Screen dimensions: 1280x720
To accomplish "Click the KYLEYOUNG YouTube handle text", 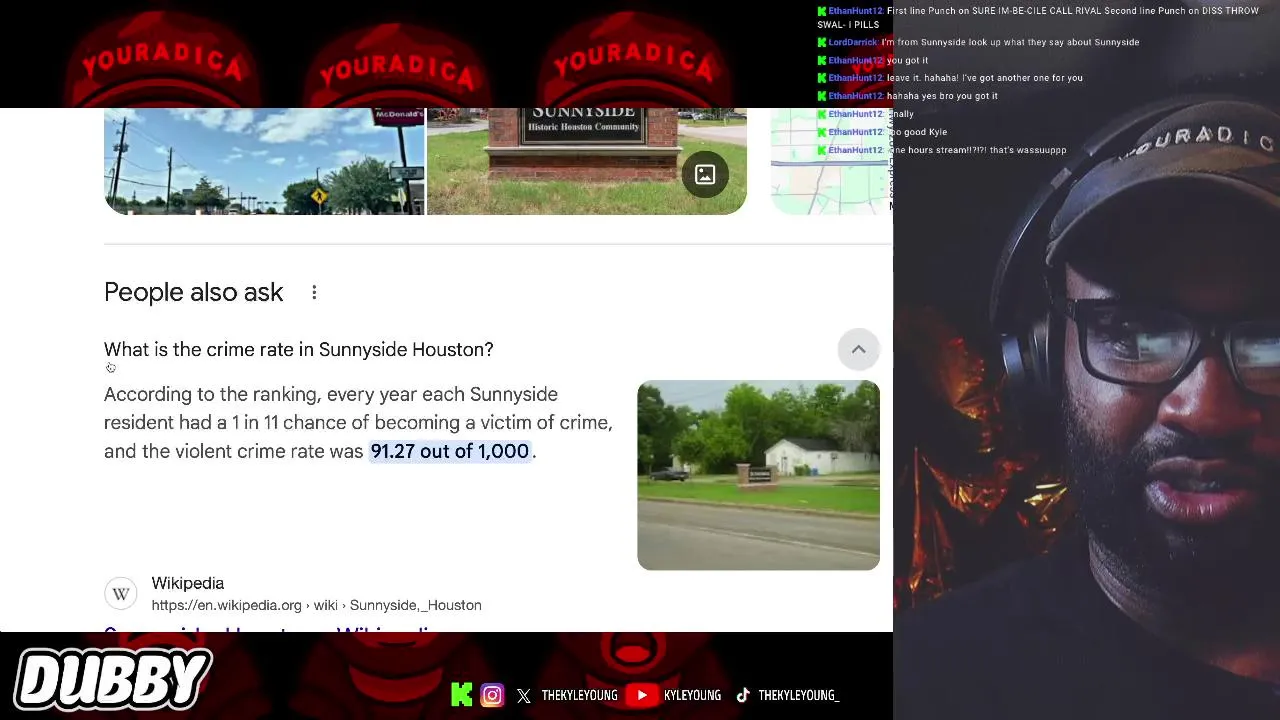I will click(692, 695).
